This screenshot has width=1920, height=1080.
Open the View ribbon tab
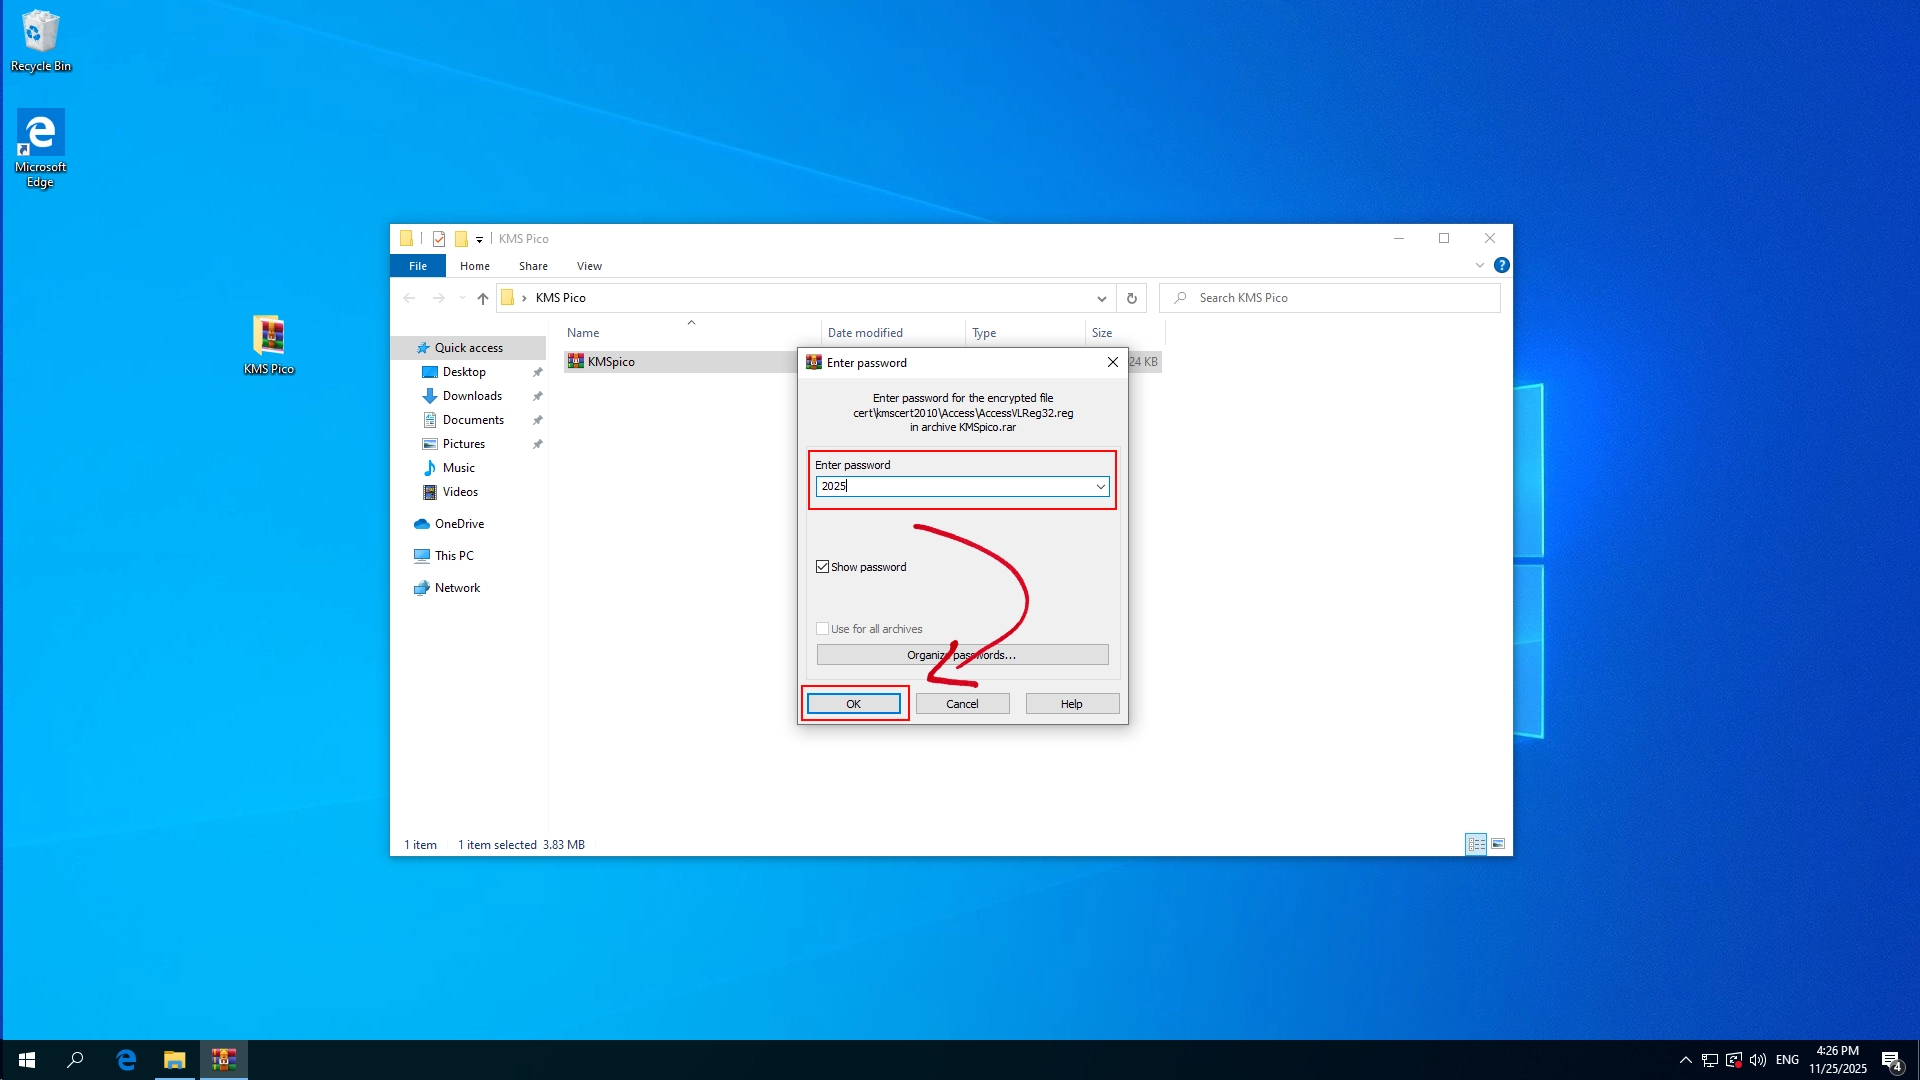(588, 266)
